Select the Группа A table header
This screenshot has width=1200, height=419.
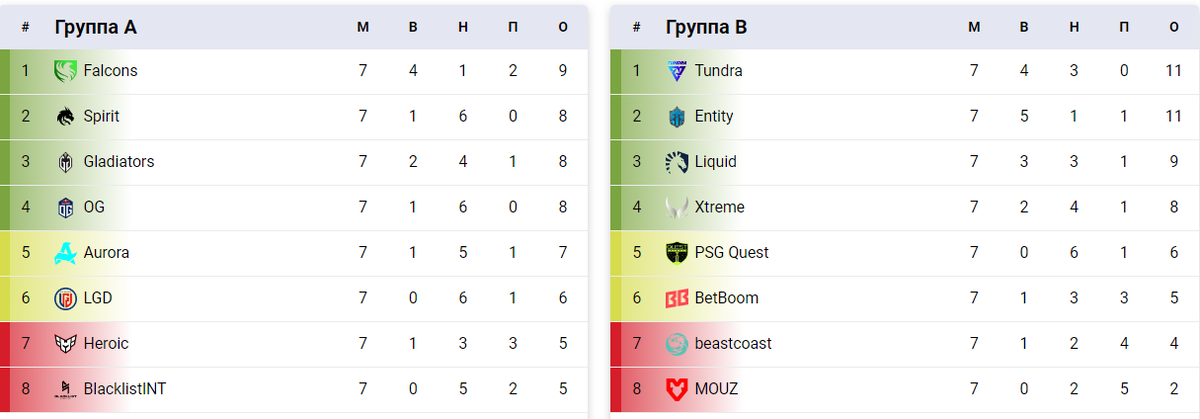coord(96,27)
